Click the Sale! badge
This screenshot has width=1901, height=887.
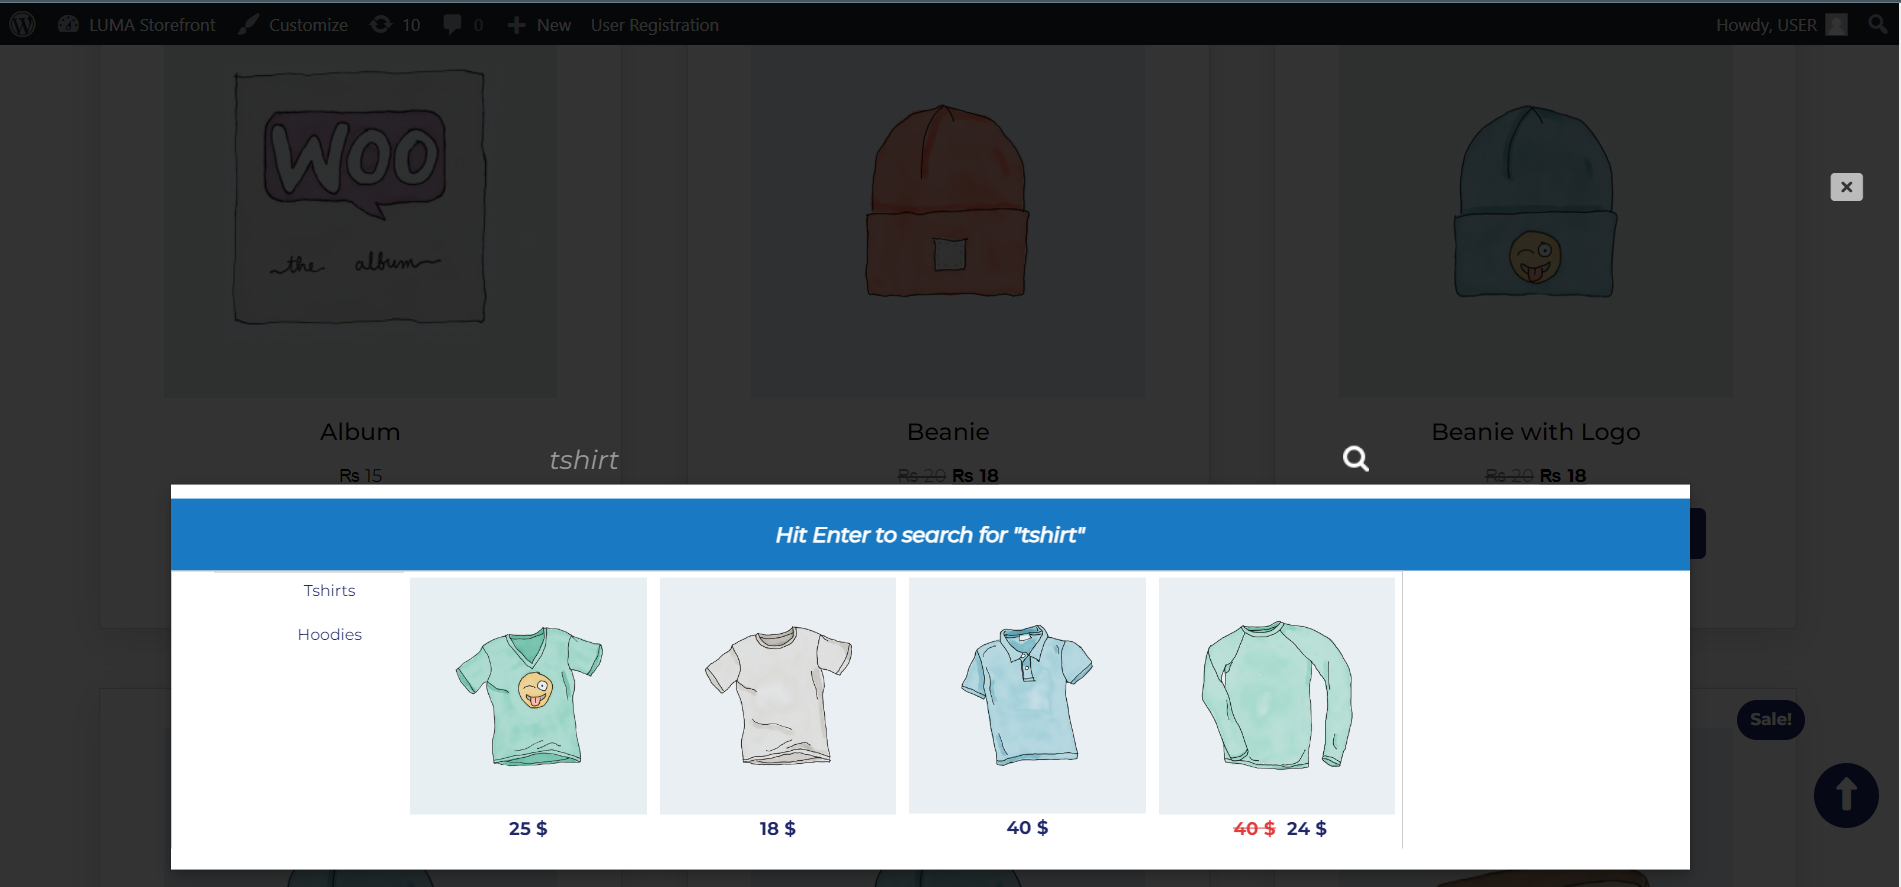[1771, 720]
